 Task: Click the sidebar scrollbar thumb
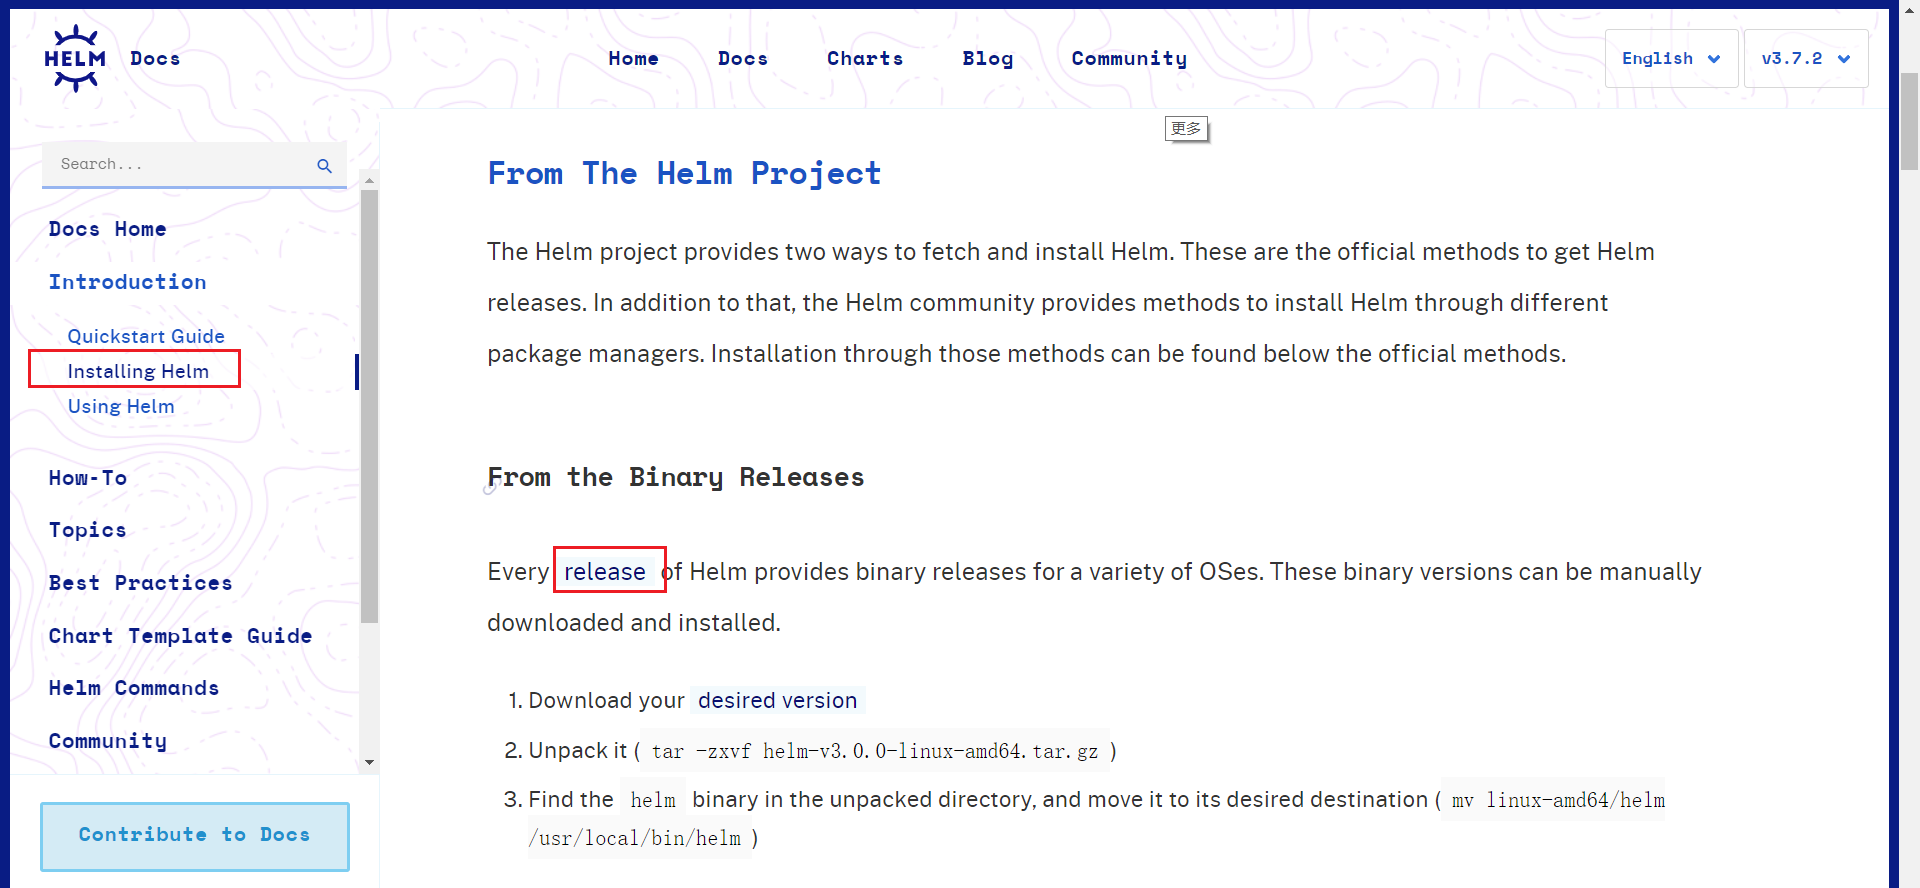pyautogui.click(x=370, y=405)
